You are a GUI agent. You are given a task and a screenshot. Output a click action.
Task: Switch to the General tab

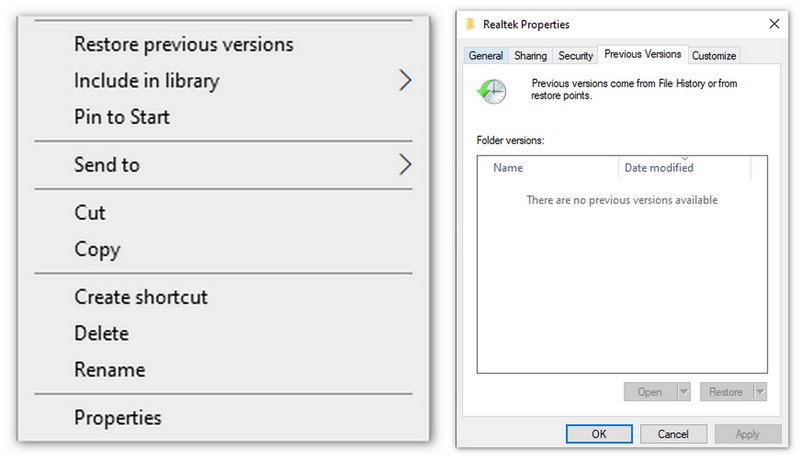click(486, 56)
